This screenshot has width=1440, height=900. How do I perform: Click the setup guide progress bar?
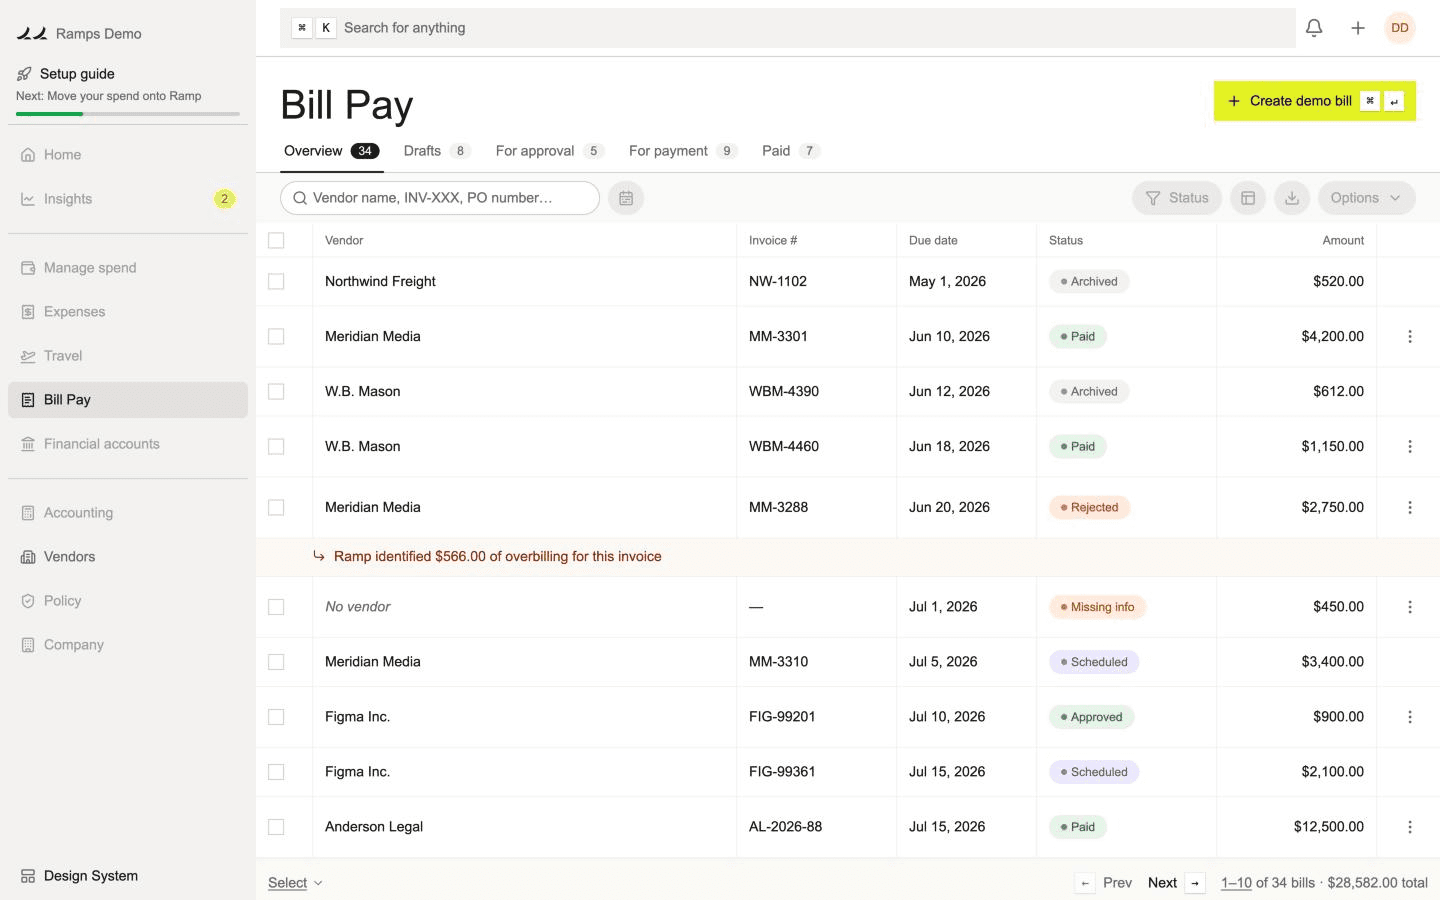[x=128, y=114]
